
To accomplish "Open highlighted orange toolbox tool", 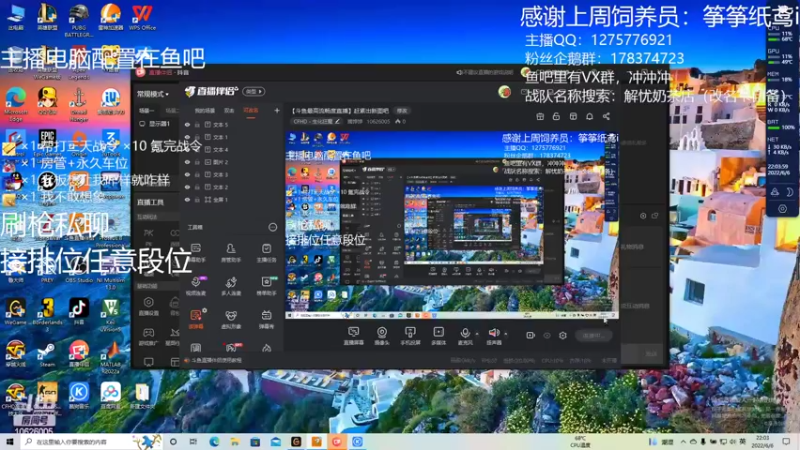I will click(196, 319).
